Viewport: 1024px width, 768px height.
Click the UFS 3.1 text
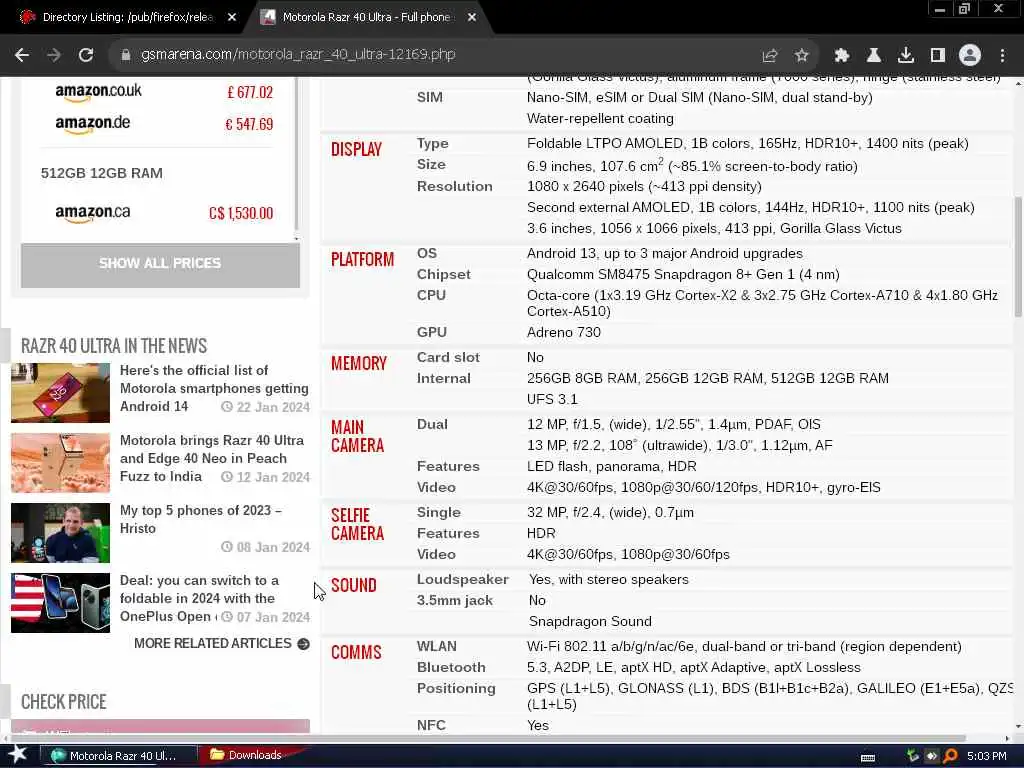552,399
